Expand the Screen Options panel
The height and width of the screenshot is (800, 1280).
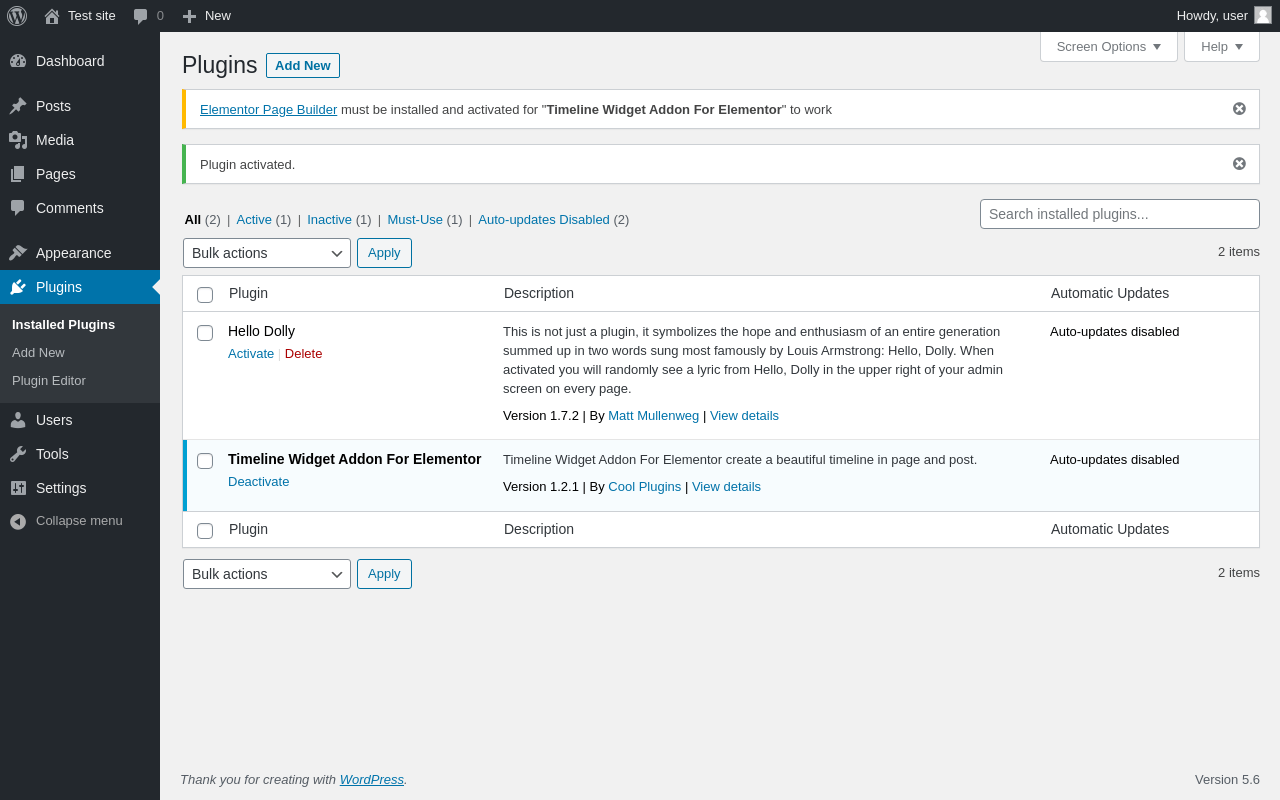[1108, 47]
